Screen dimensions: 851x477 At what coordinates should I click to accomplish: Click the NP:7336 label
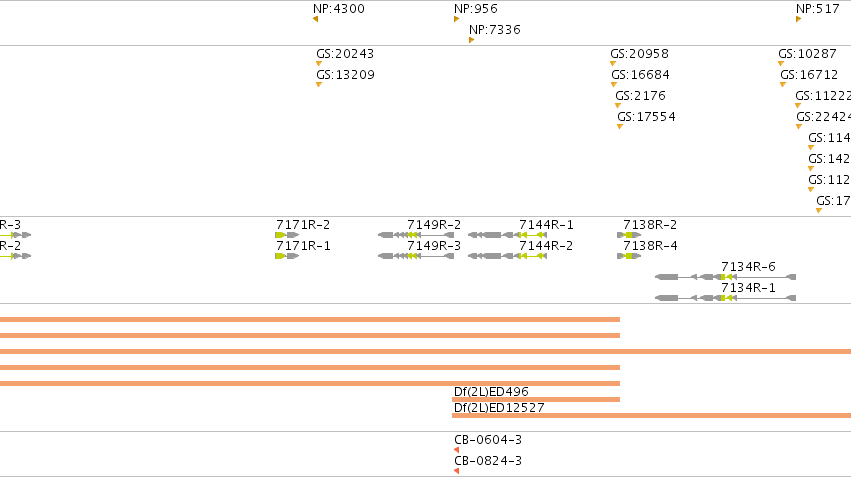pyautogui.click(x=494, y=30)
